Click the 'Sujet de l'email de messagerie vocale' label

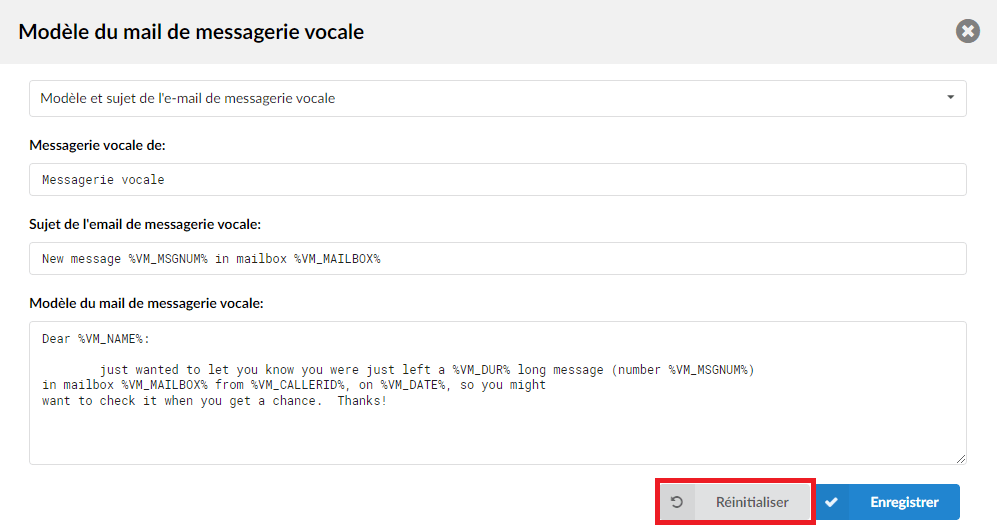click(145, 224)
